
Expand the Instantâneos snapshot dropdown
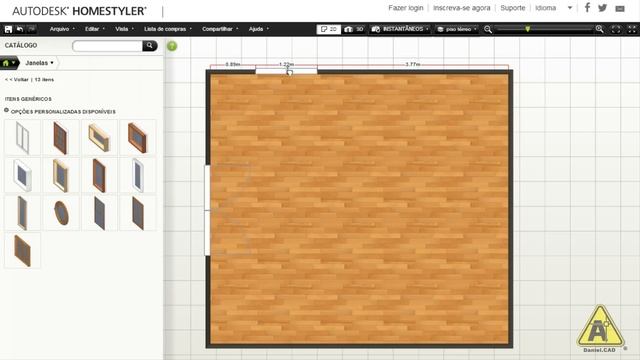[400, 29]
